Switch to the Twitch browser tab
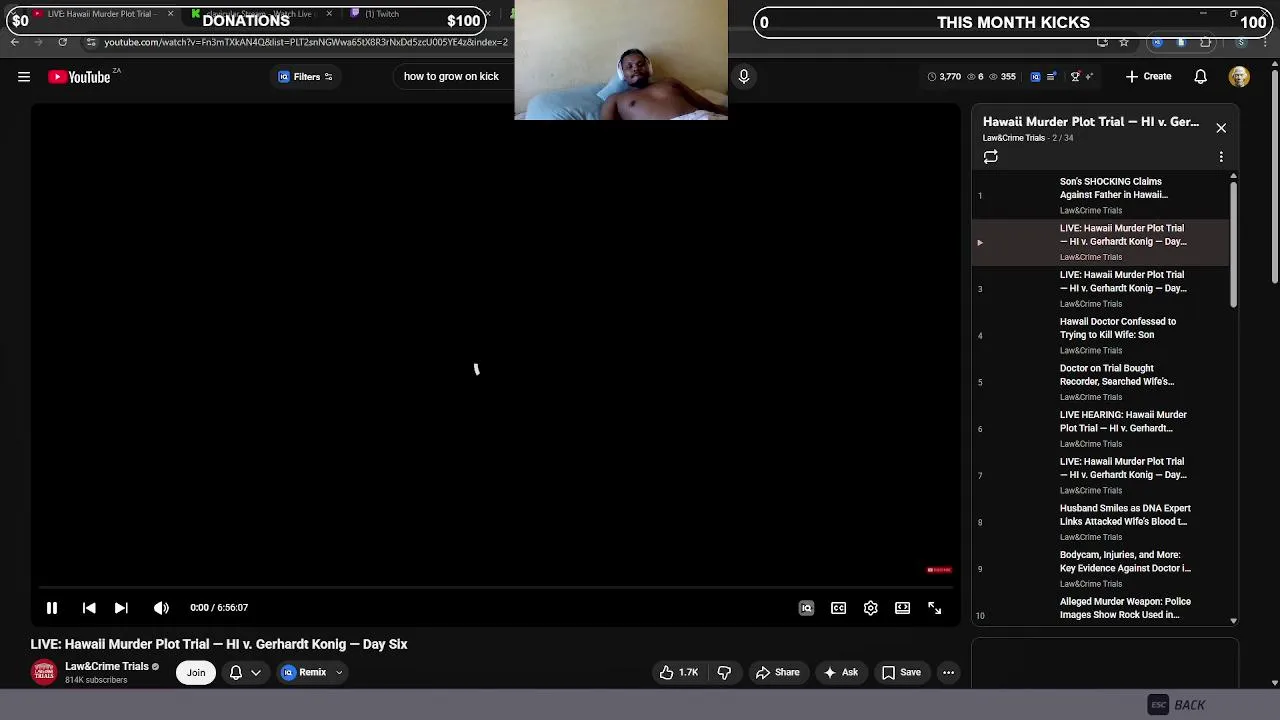Screen dimensions: 1280x720 coord(382,14)
